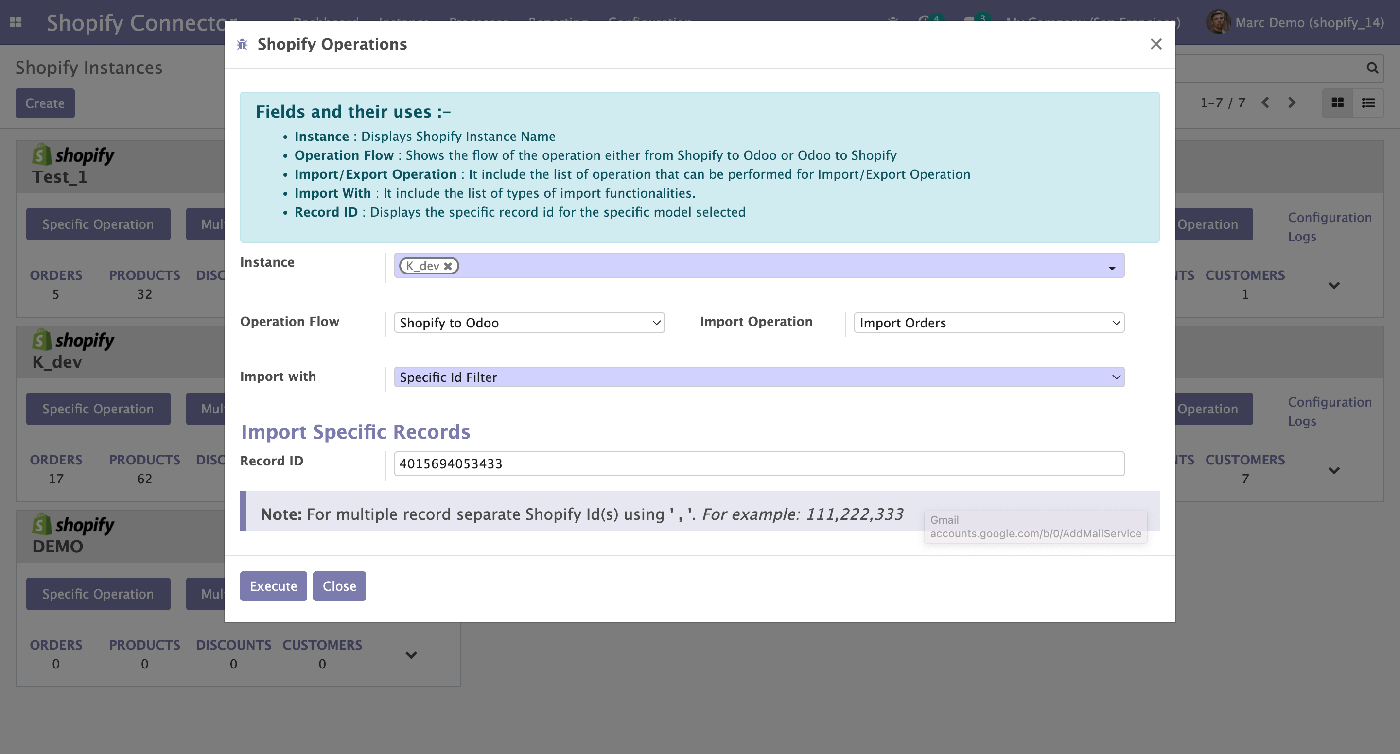1400x754 pixels.
Task: Go to previous page with pager arrow
Action: pos(1265,103)
